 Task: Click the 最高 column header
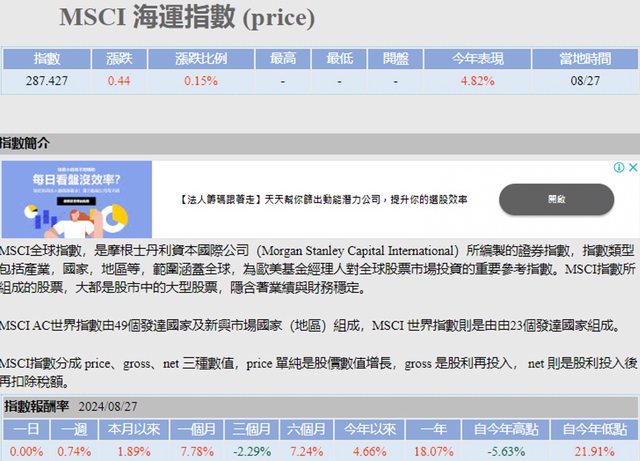[x=283, y=59]
